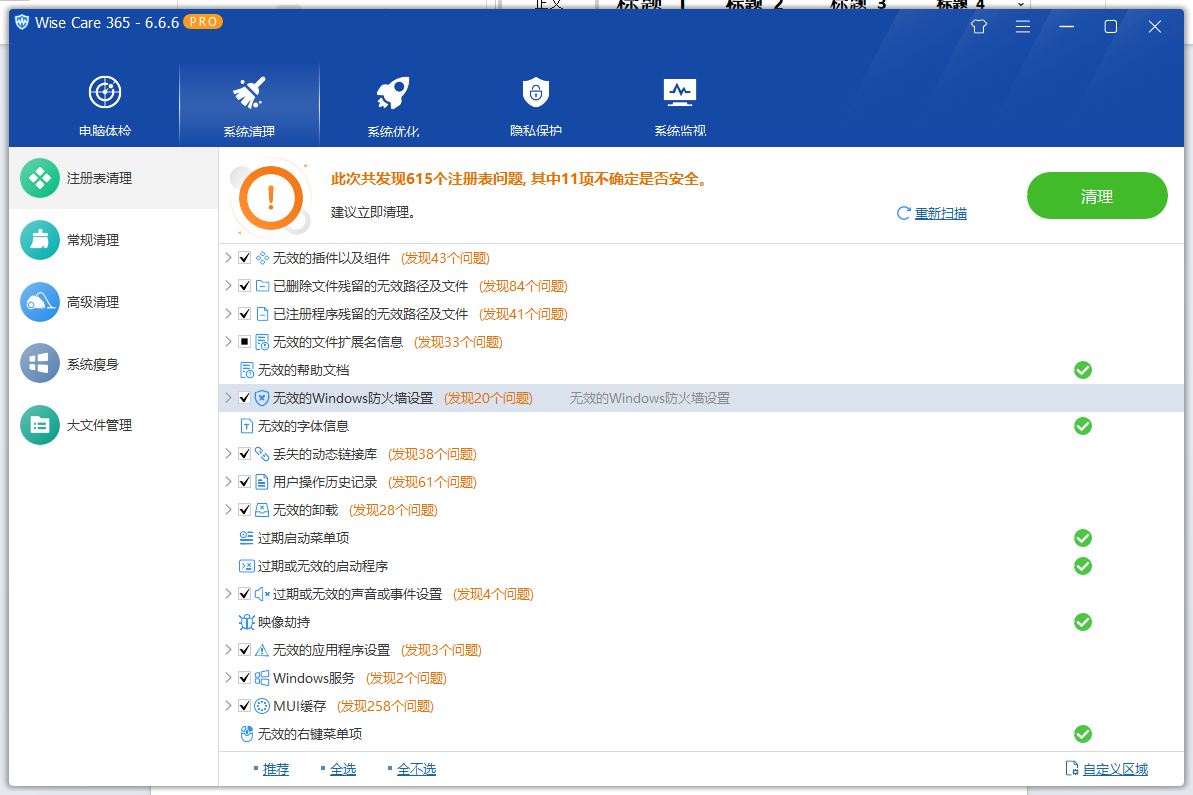Viewport: 1193px width, 795px height.
Task: Uncheck the 无效的插件以及组件 checkbox
Action: coord(244,258)
